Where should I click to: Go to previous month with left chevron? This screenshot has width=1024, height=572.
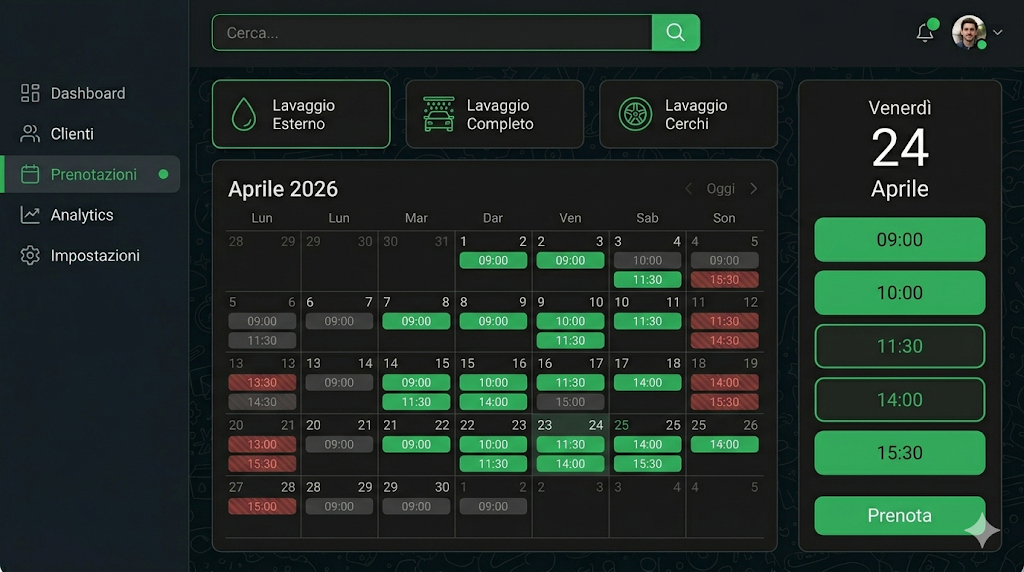688,189
